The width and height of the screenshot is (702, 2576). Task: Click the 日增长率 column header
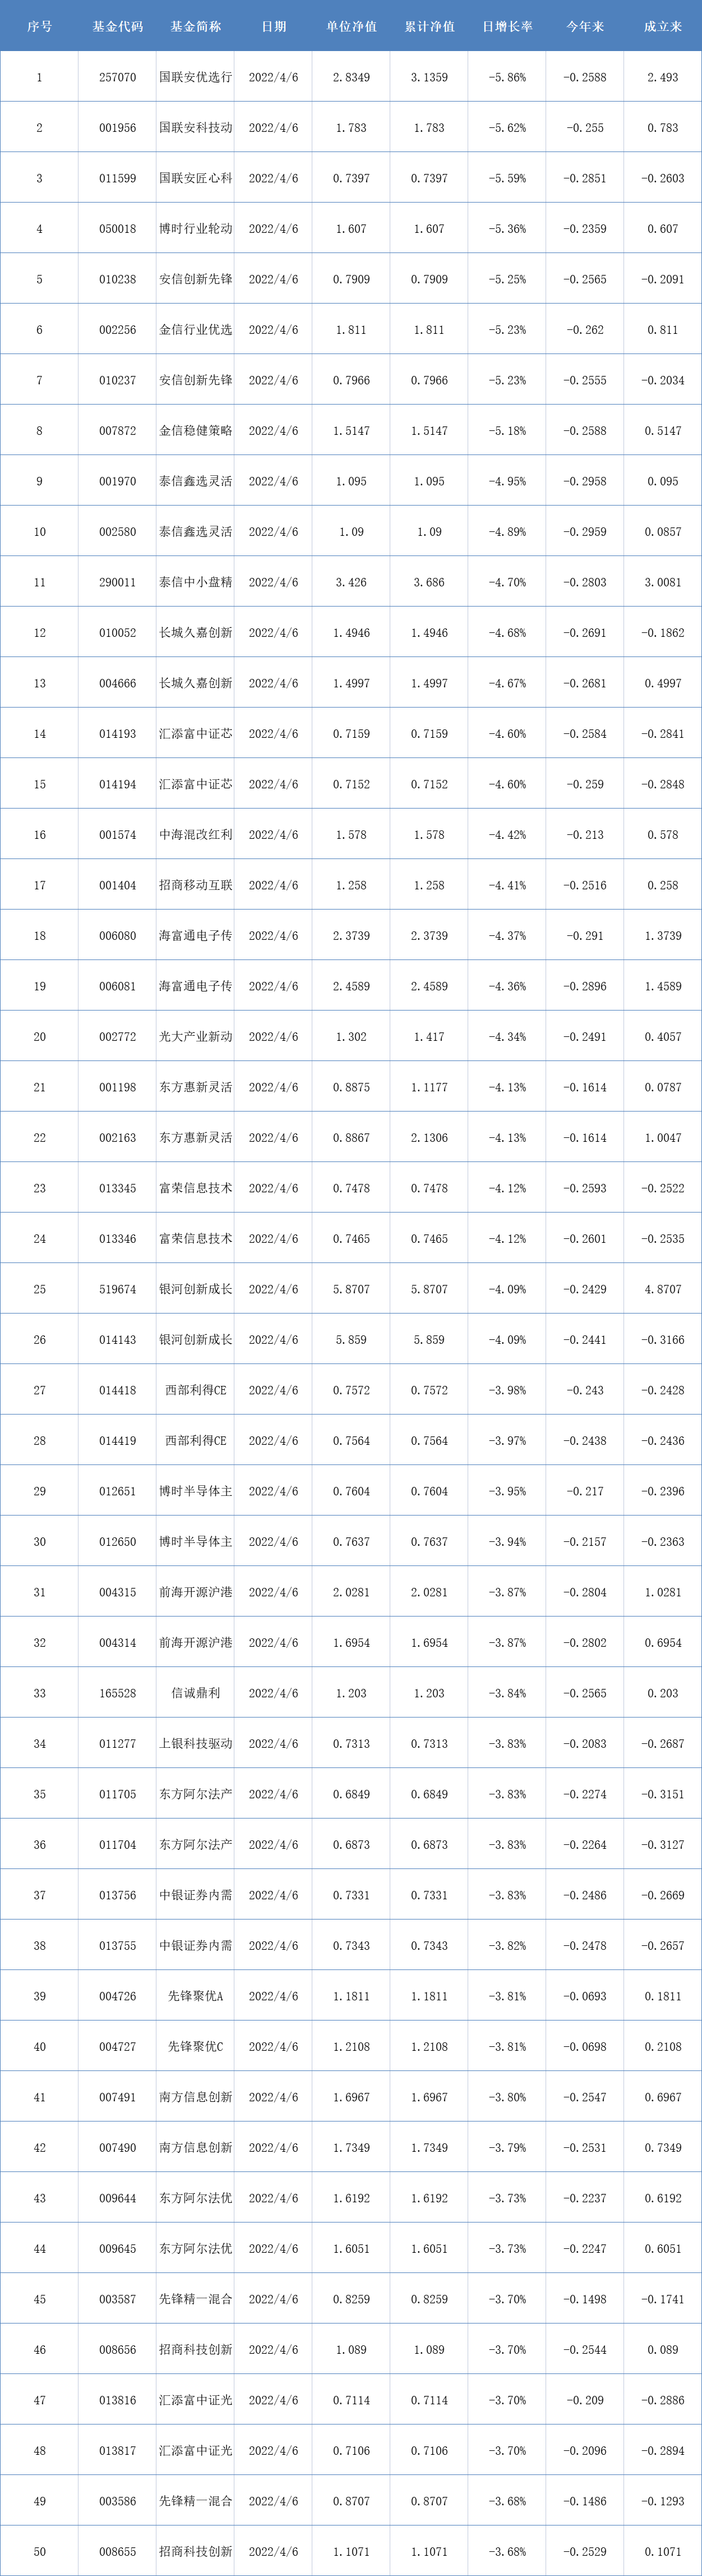(x=507, y=26)
